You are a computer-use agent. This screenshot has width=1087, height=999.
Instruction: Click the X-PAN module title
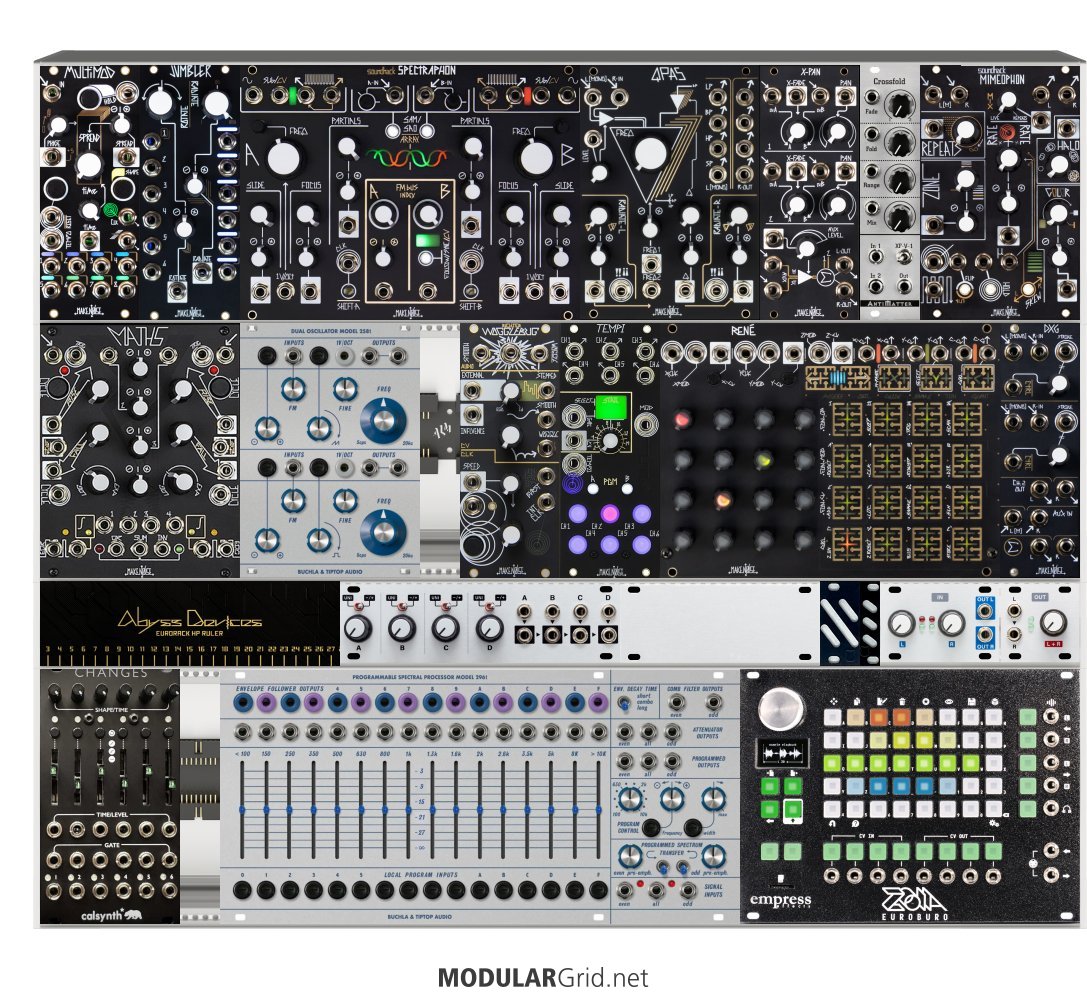(x=810, y=71)
